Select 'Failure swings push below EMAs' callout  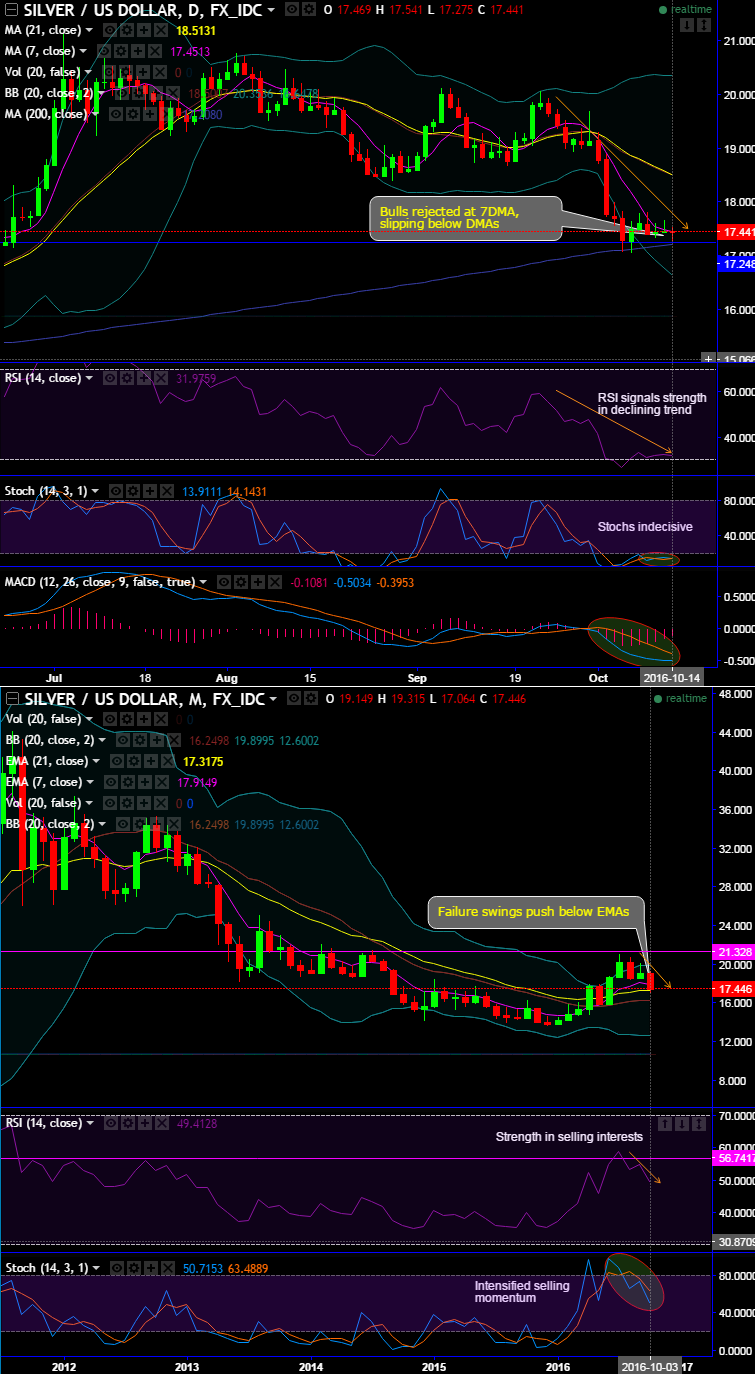point(536,912)
